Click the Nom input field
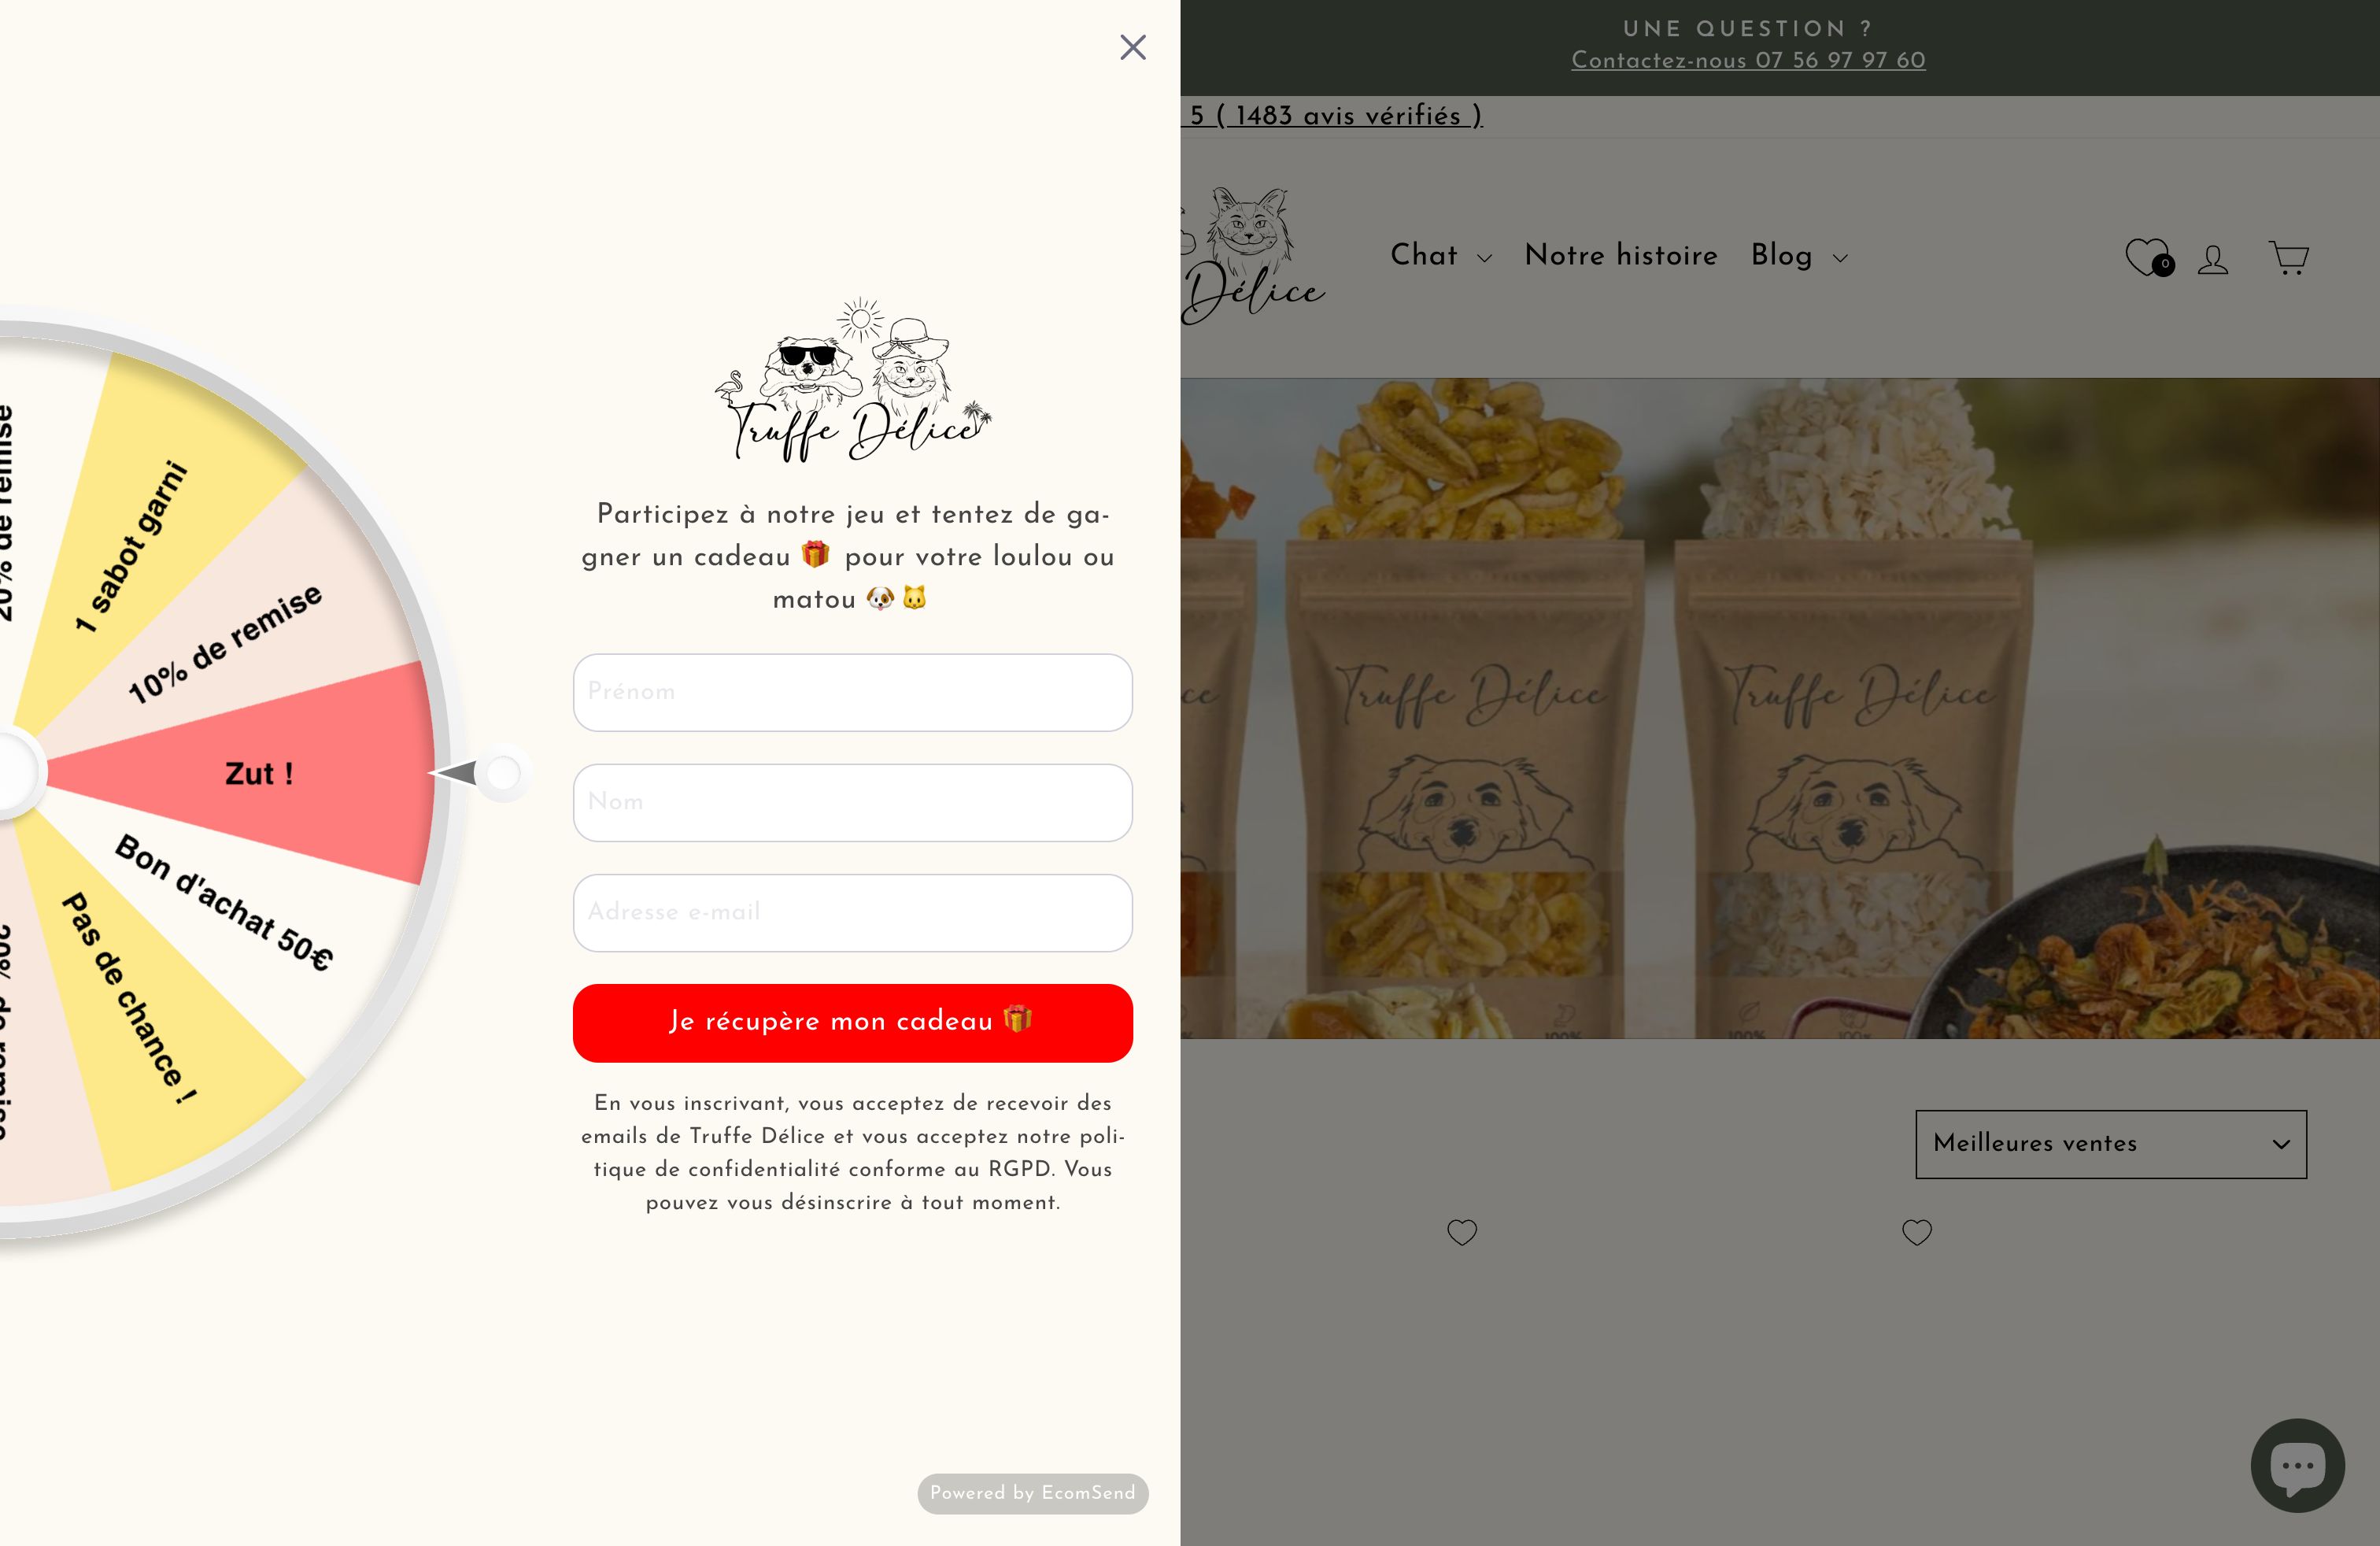The image size is (2380, 1546). [850, 801]
